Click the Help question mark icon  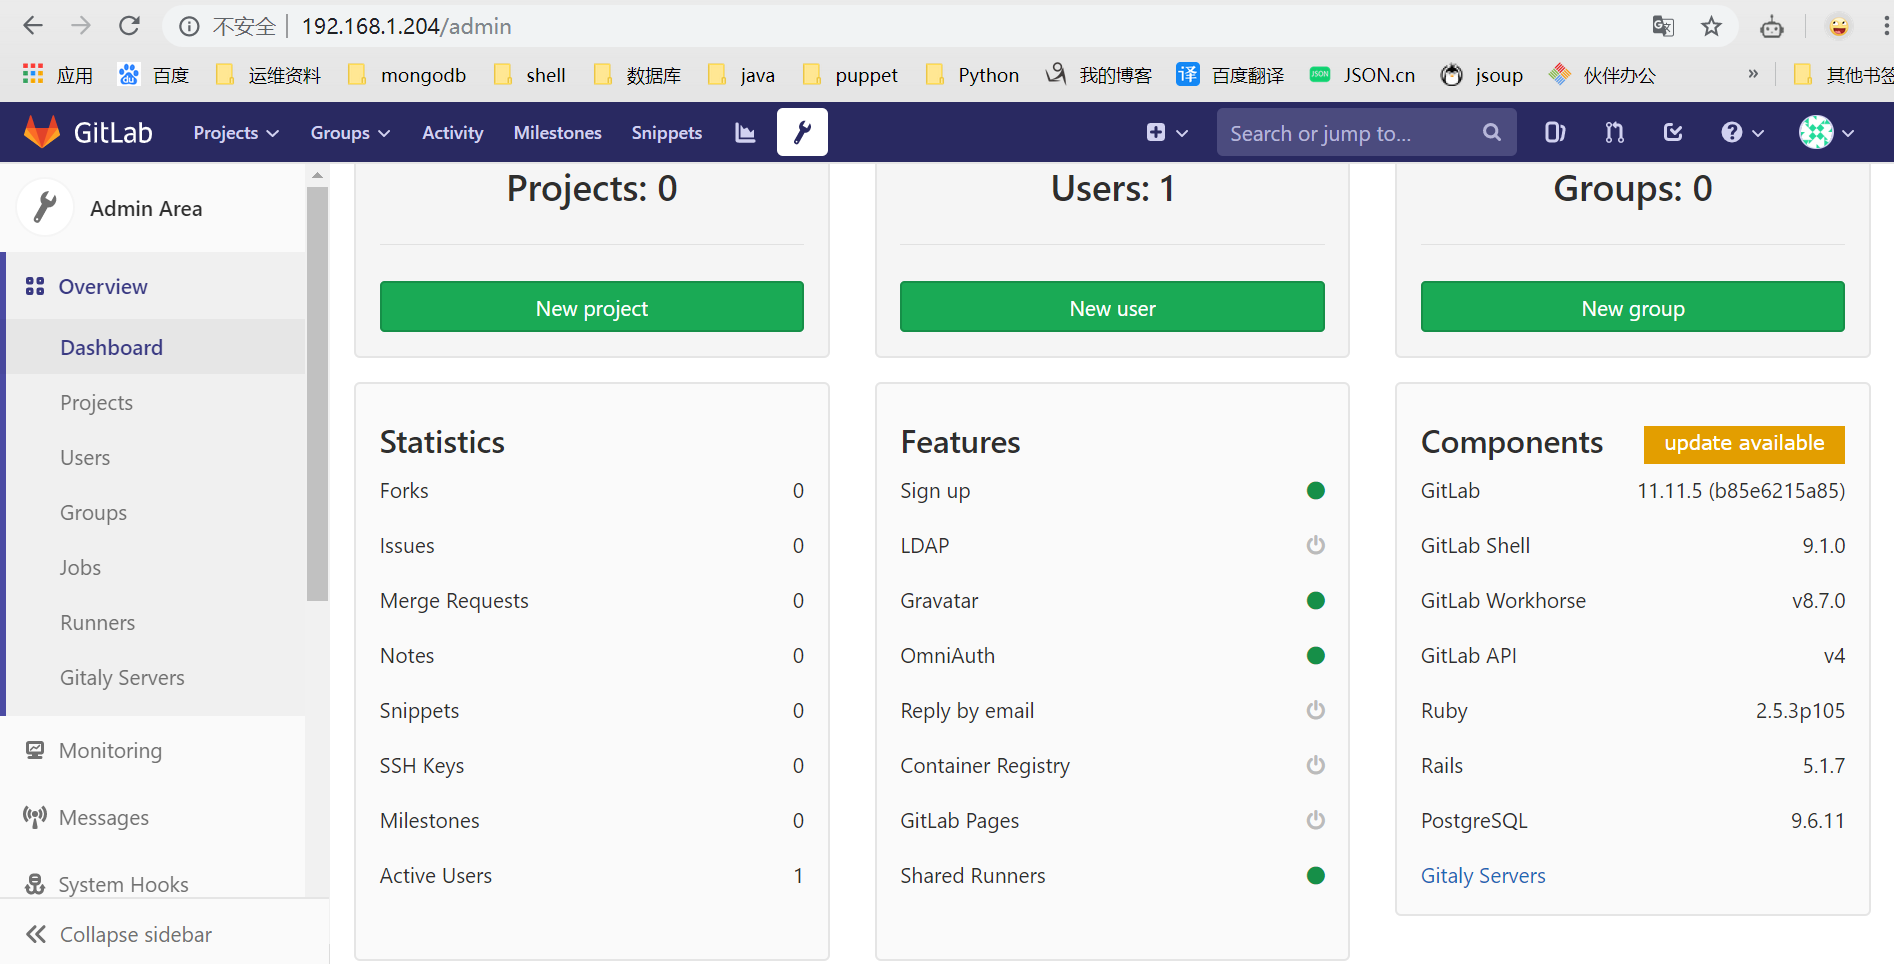tap(1732, 132)
